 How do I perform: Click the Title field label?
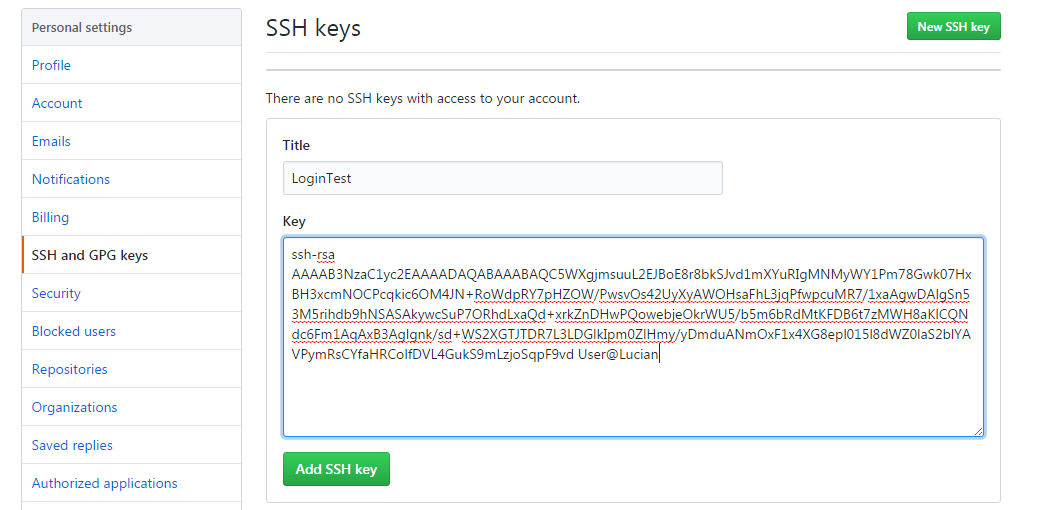point(297,146)
